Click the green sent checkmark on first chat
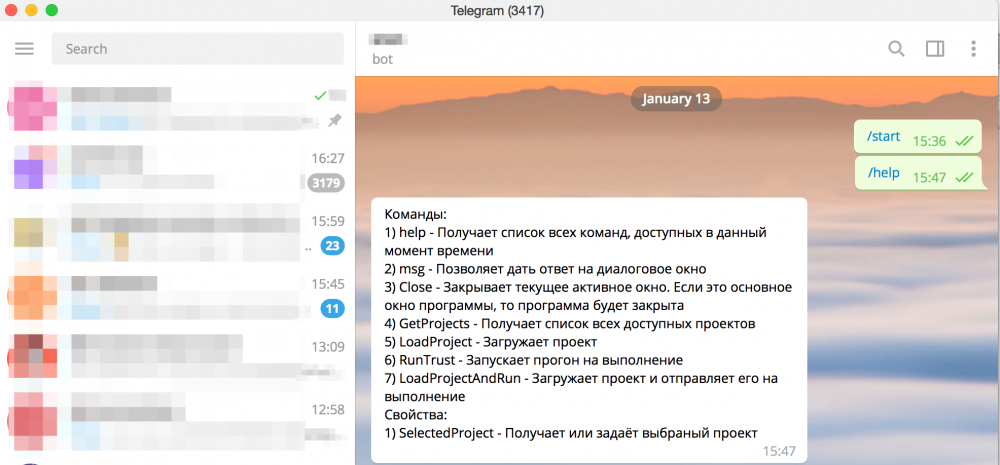The height and width of the screenshot is (465, 1000). point(320,96)
